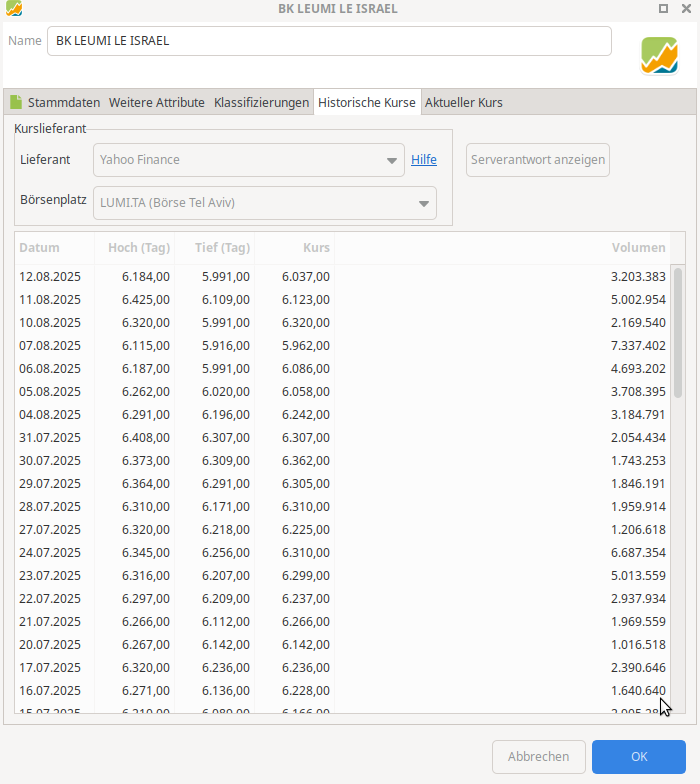
Task: Click the Volumen column header
Action: point(638,248)
